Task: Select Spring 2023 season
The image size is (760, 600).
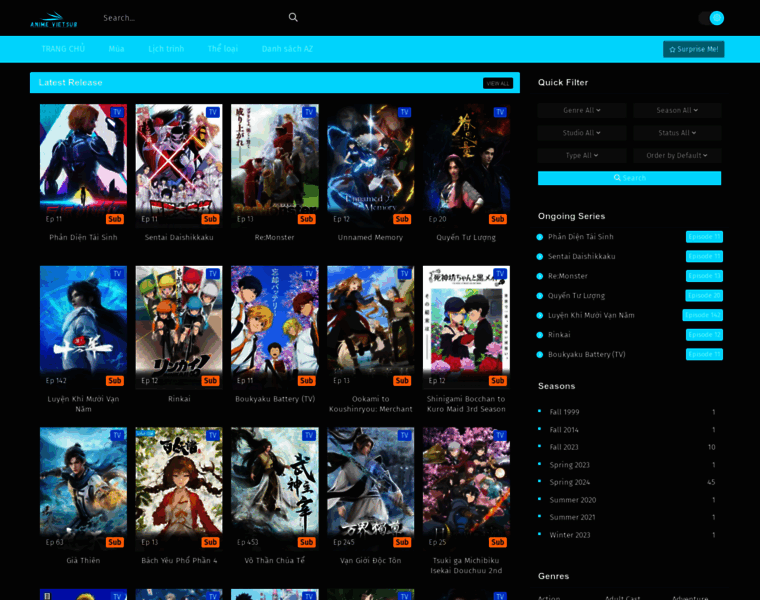Action: tap(570, 465)
